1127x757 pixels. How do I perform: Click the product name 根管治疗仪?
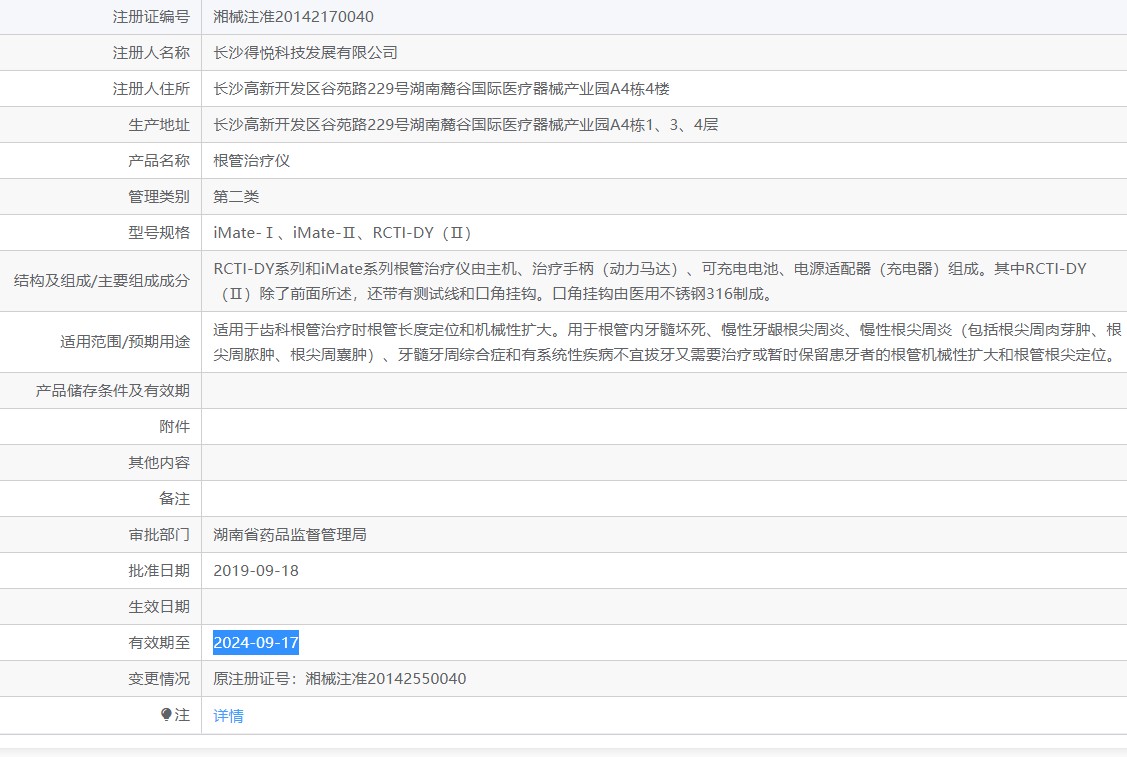pos(252,160)
